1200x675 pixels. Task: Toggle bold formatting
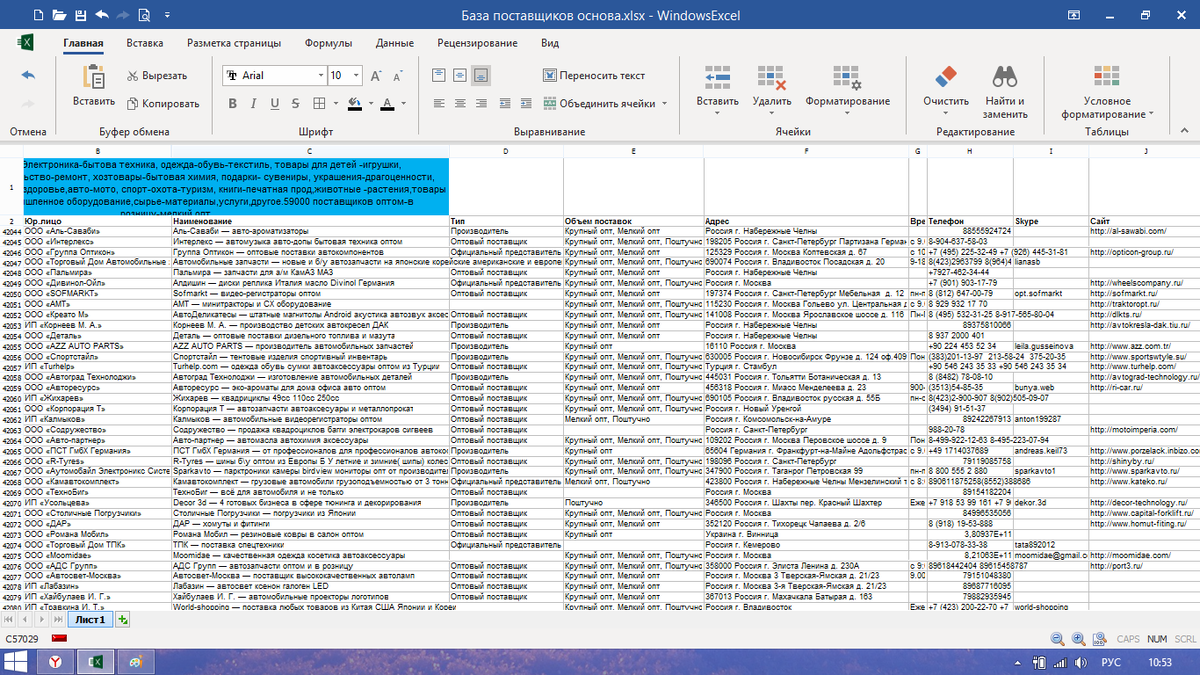[x=233, y=103]
